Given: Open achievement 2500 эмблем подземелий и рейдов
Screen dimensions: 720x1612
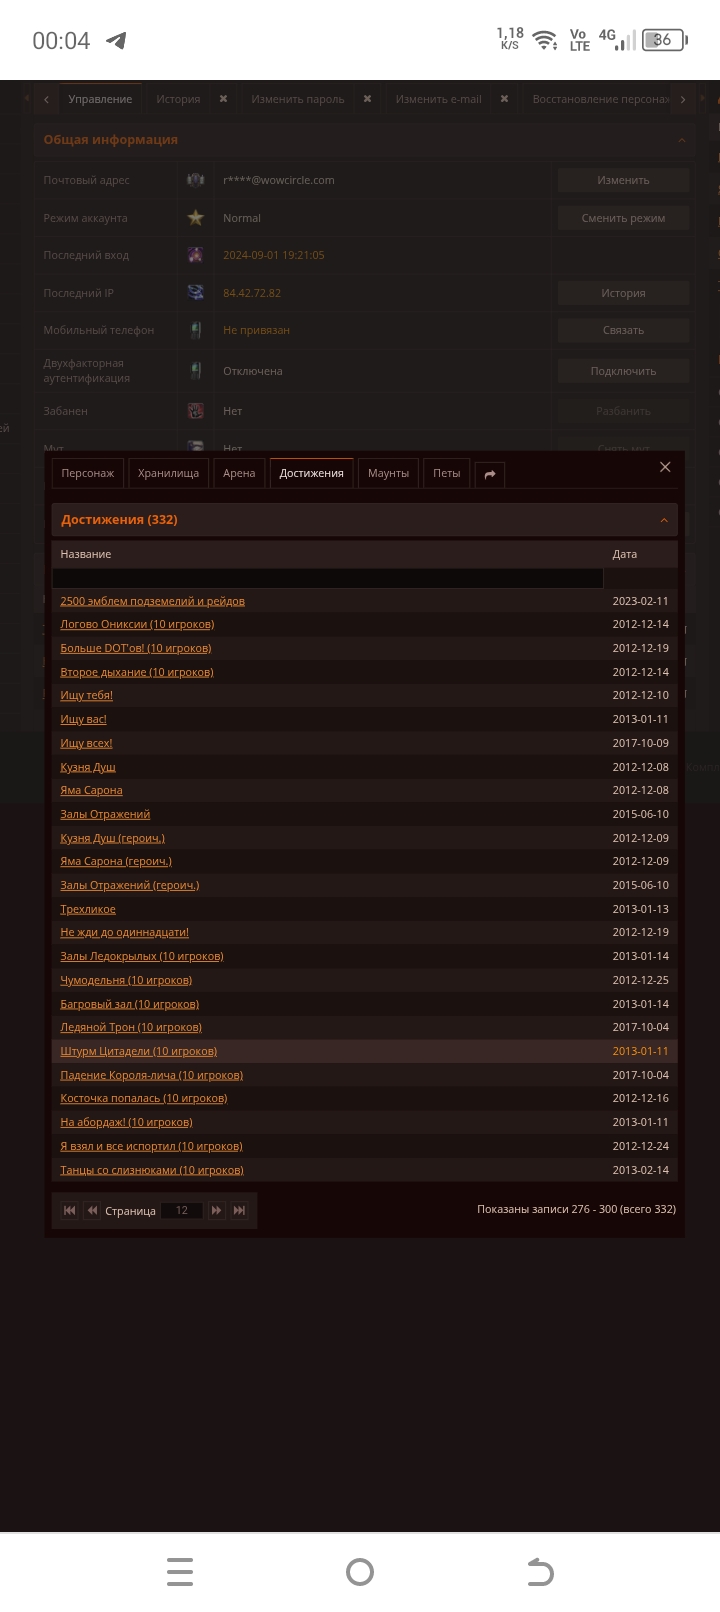Looking at the screenshot, I should pos(152,601).
